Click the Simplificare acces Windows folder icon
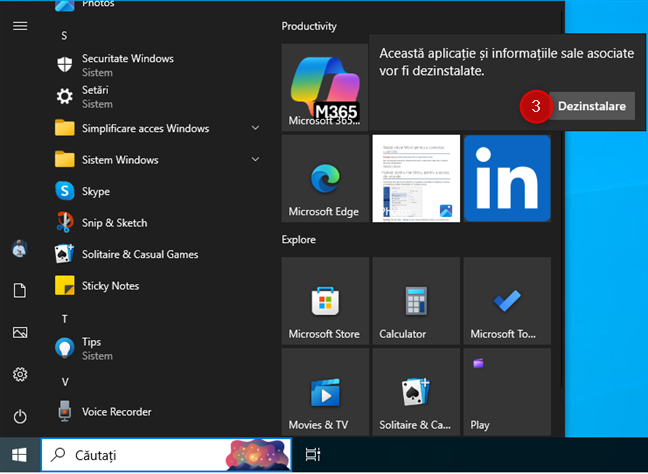Image resolution: width=648 pixels, height=474 pixels. click(x=64, y=128)
